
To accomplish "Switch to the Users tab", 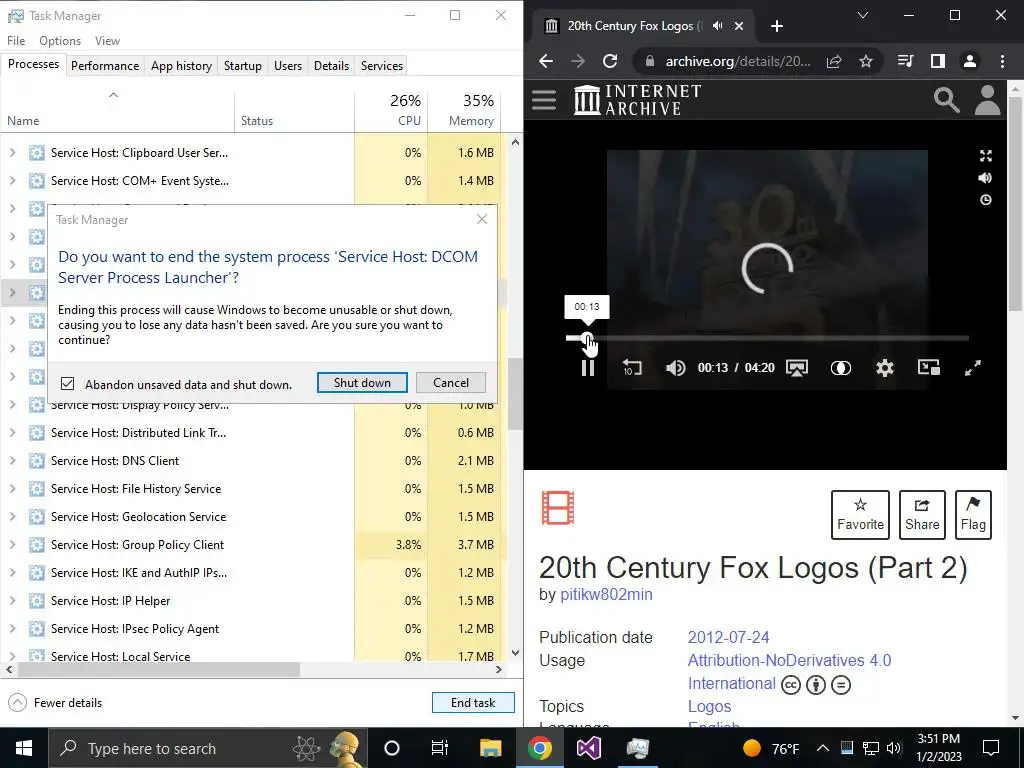I will [288, 65].
